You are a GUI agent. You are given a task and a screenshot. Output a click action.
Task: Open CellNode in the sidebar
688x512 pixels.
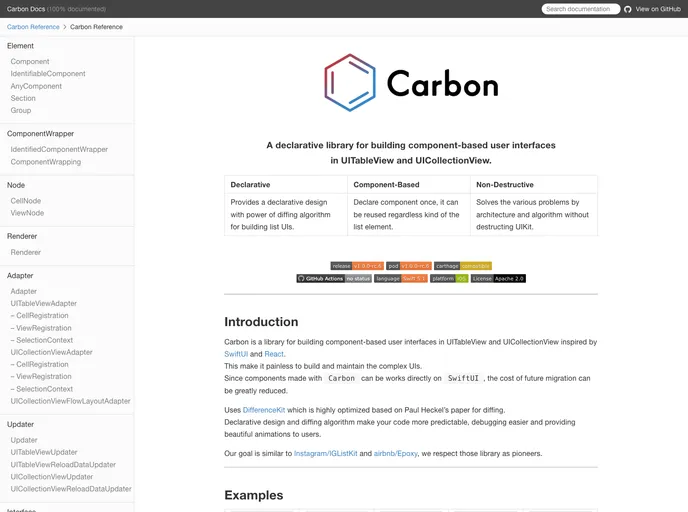click(25, 201)
